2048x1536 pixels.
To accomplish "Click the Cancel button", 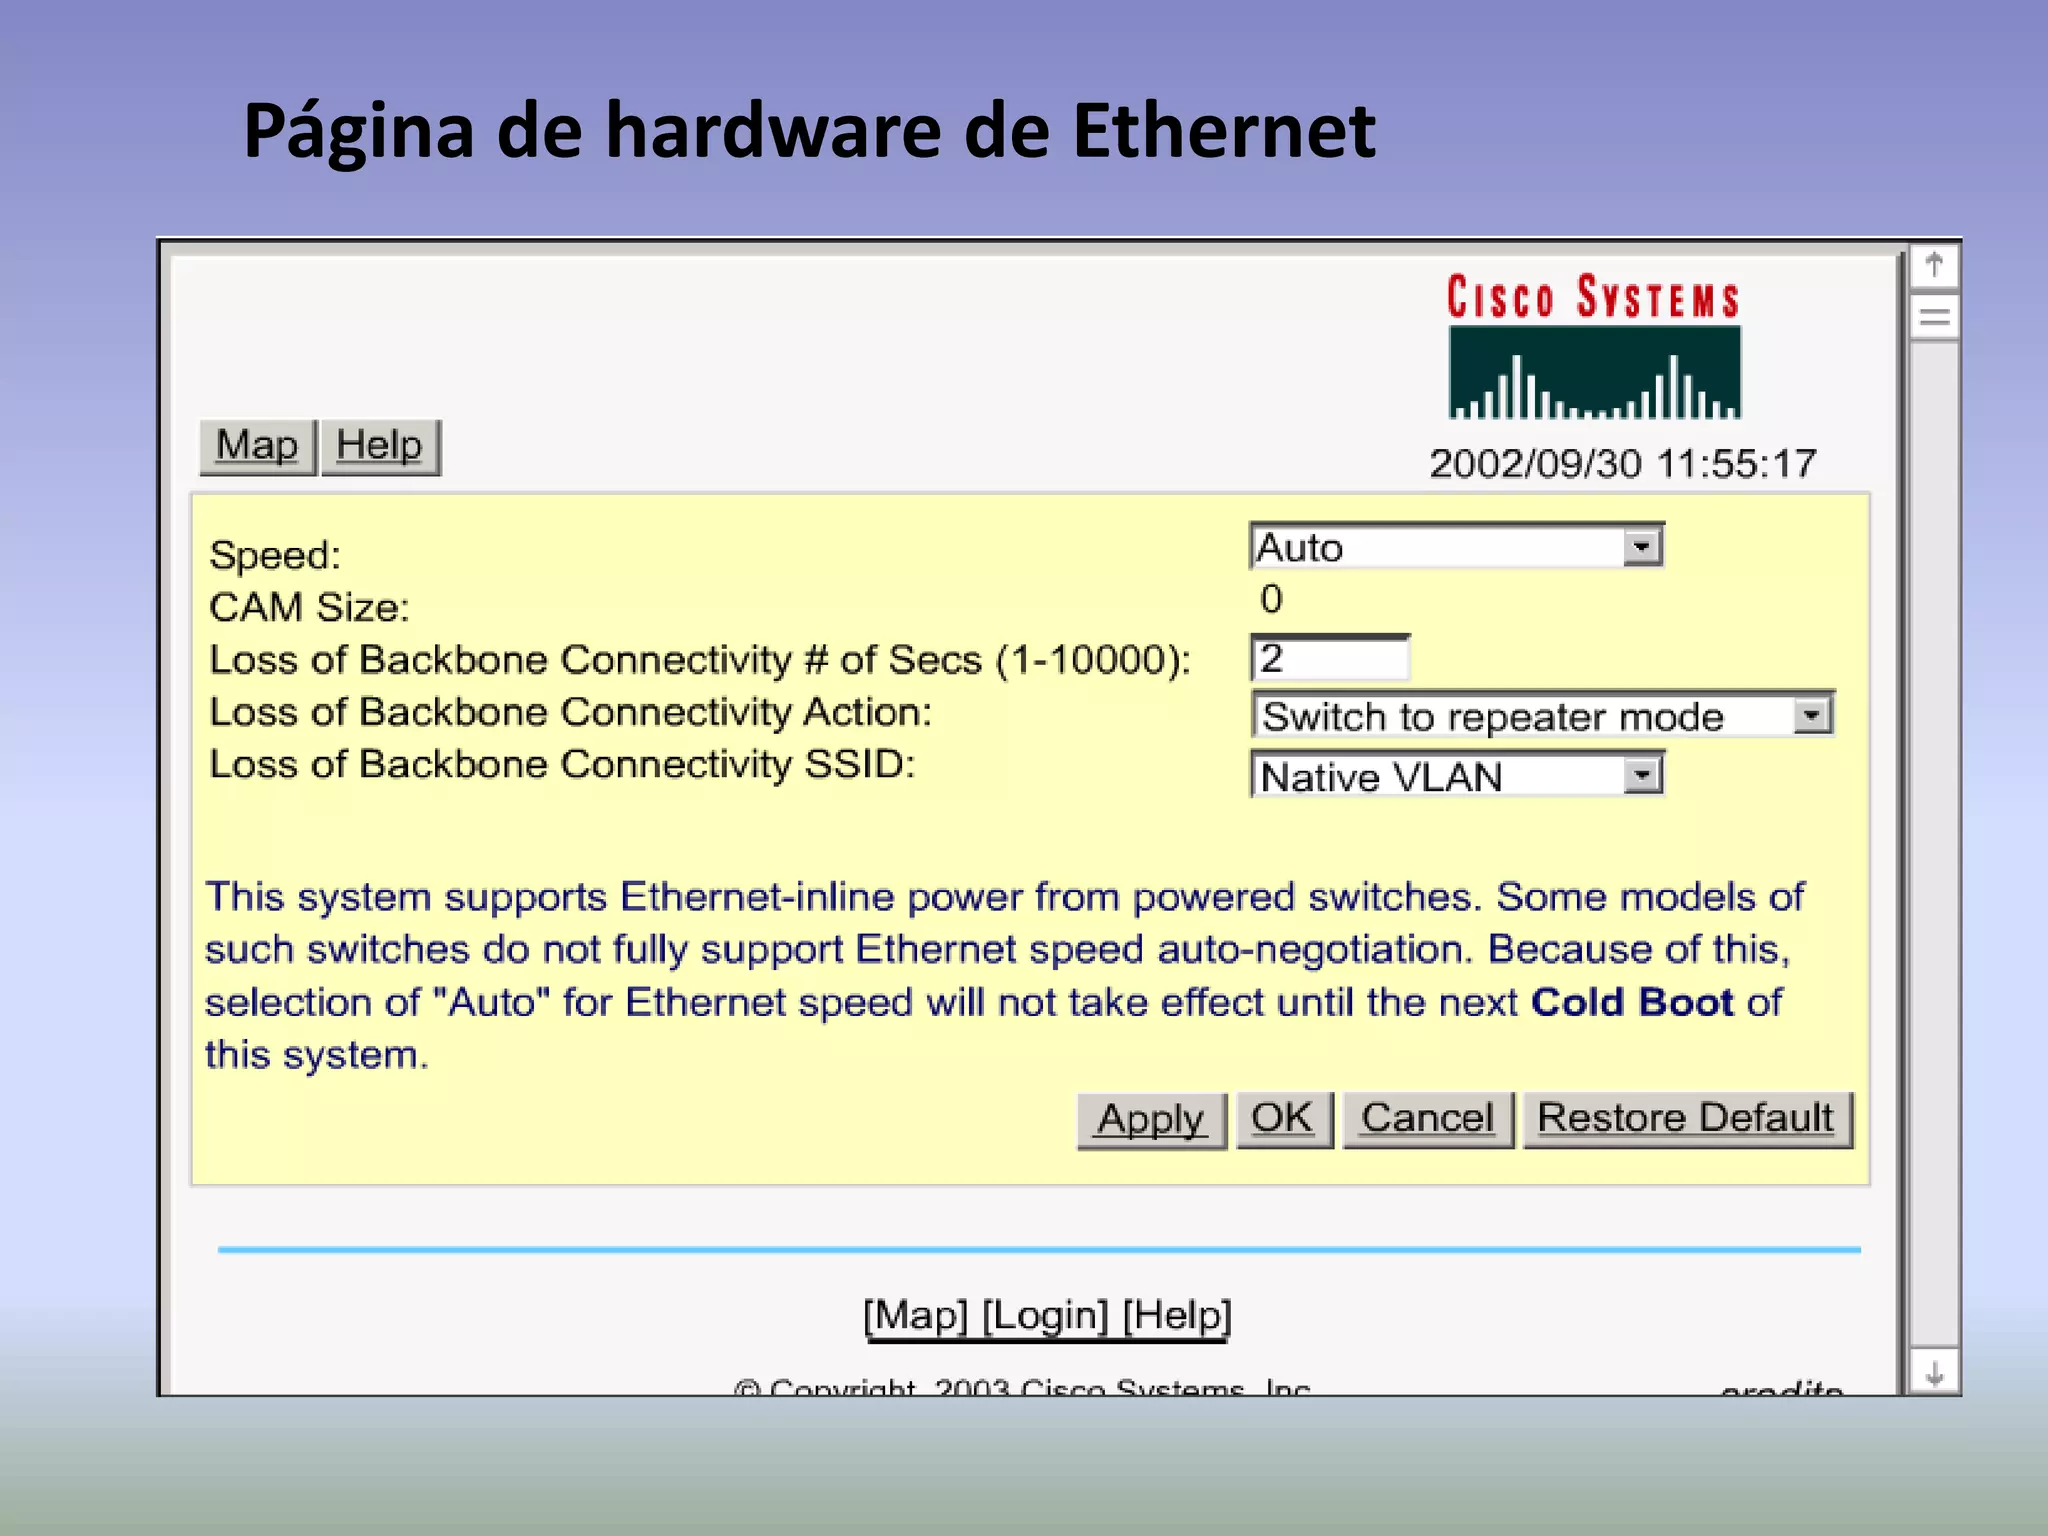I will [1428, 1119].
